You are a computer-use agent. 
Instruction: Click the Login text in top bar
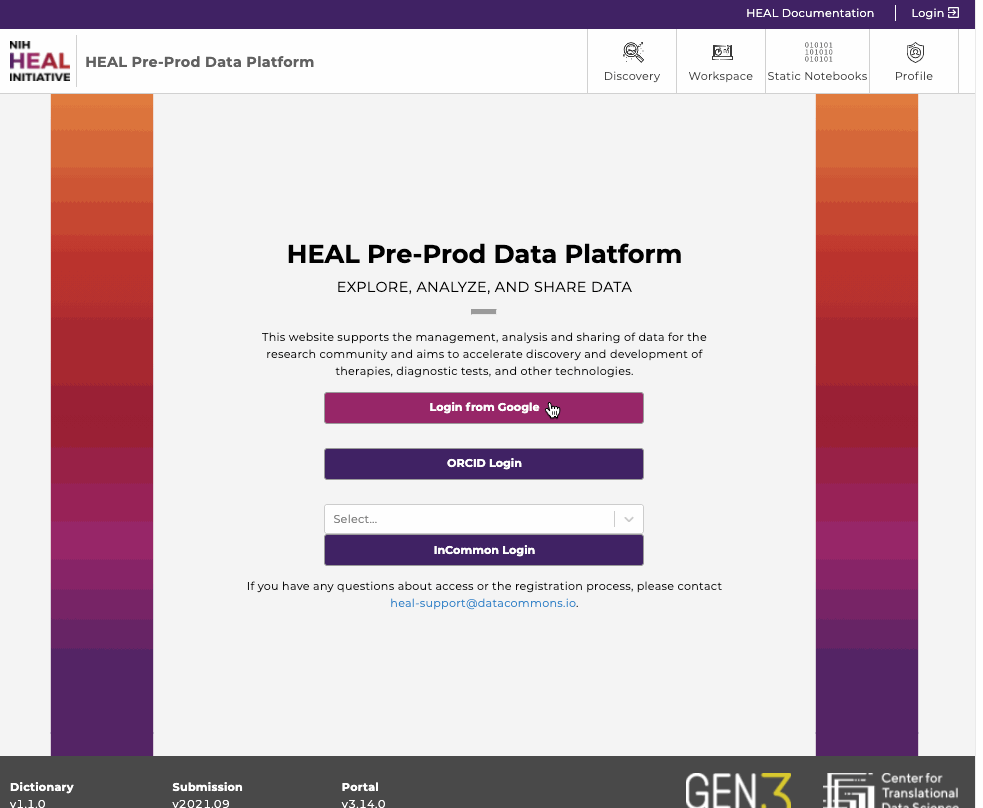coord(927,13)
